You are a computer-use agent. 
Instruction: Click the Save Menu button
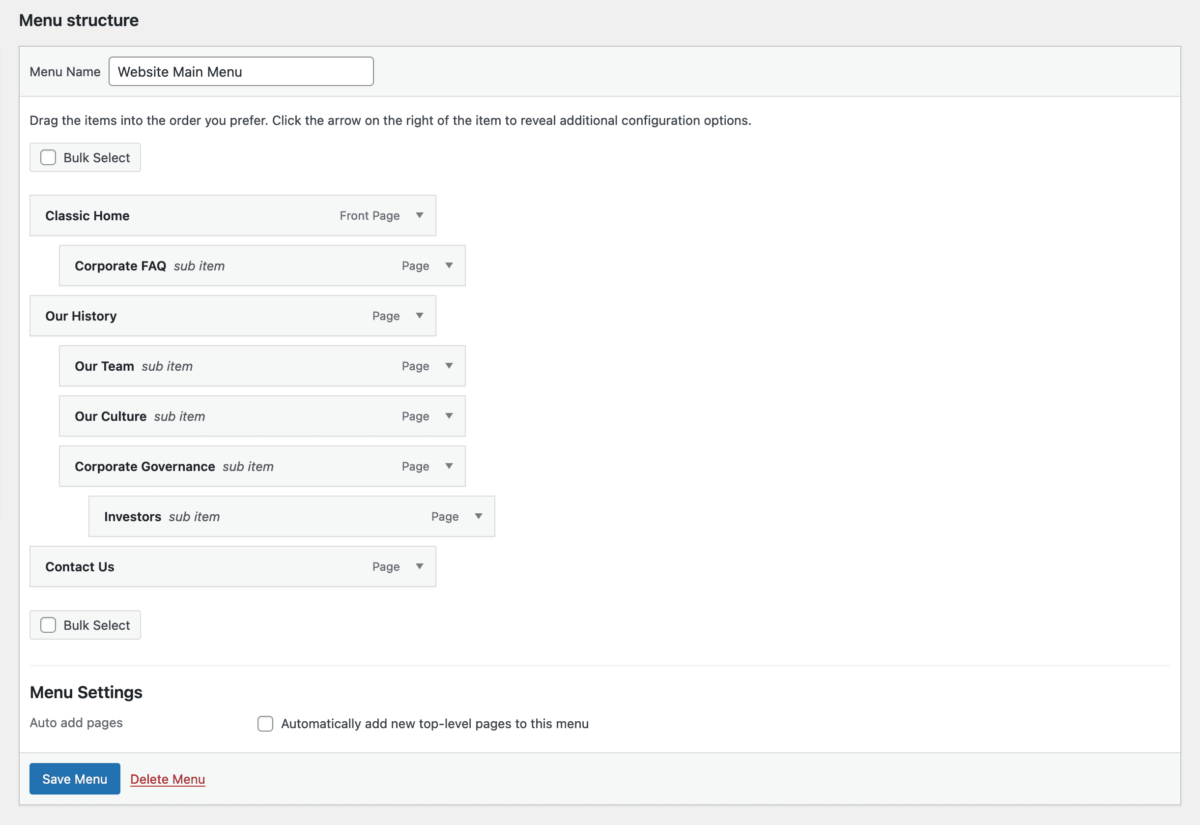tap(74, 778)
